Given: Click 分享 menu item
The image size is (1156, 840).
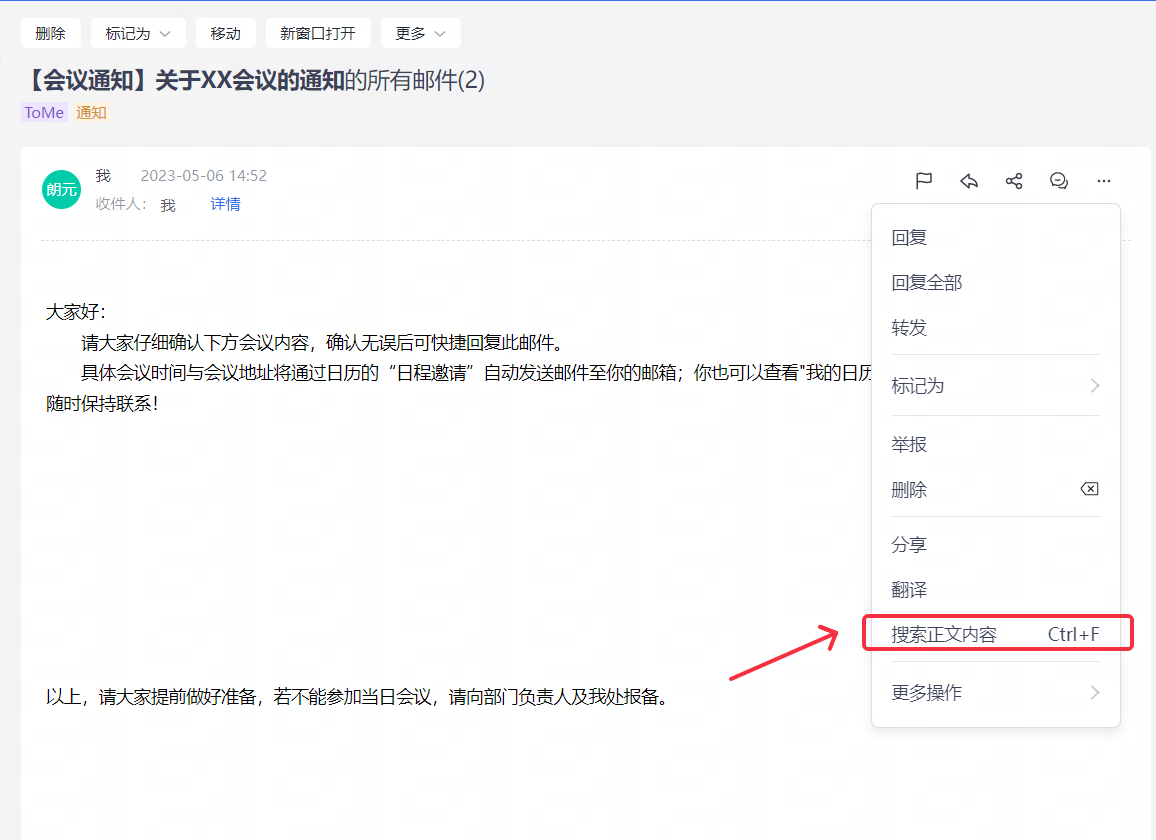Looking at the screenshot, I should click(995, 544).
